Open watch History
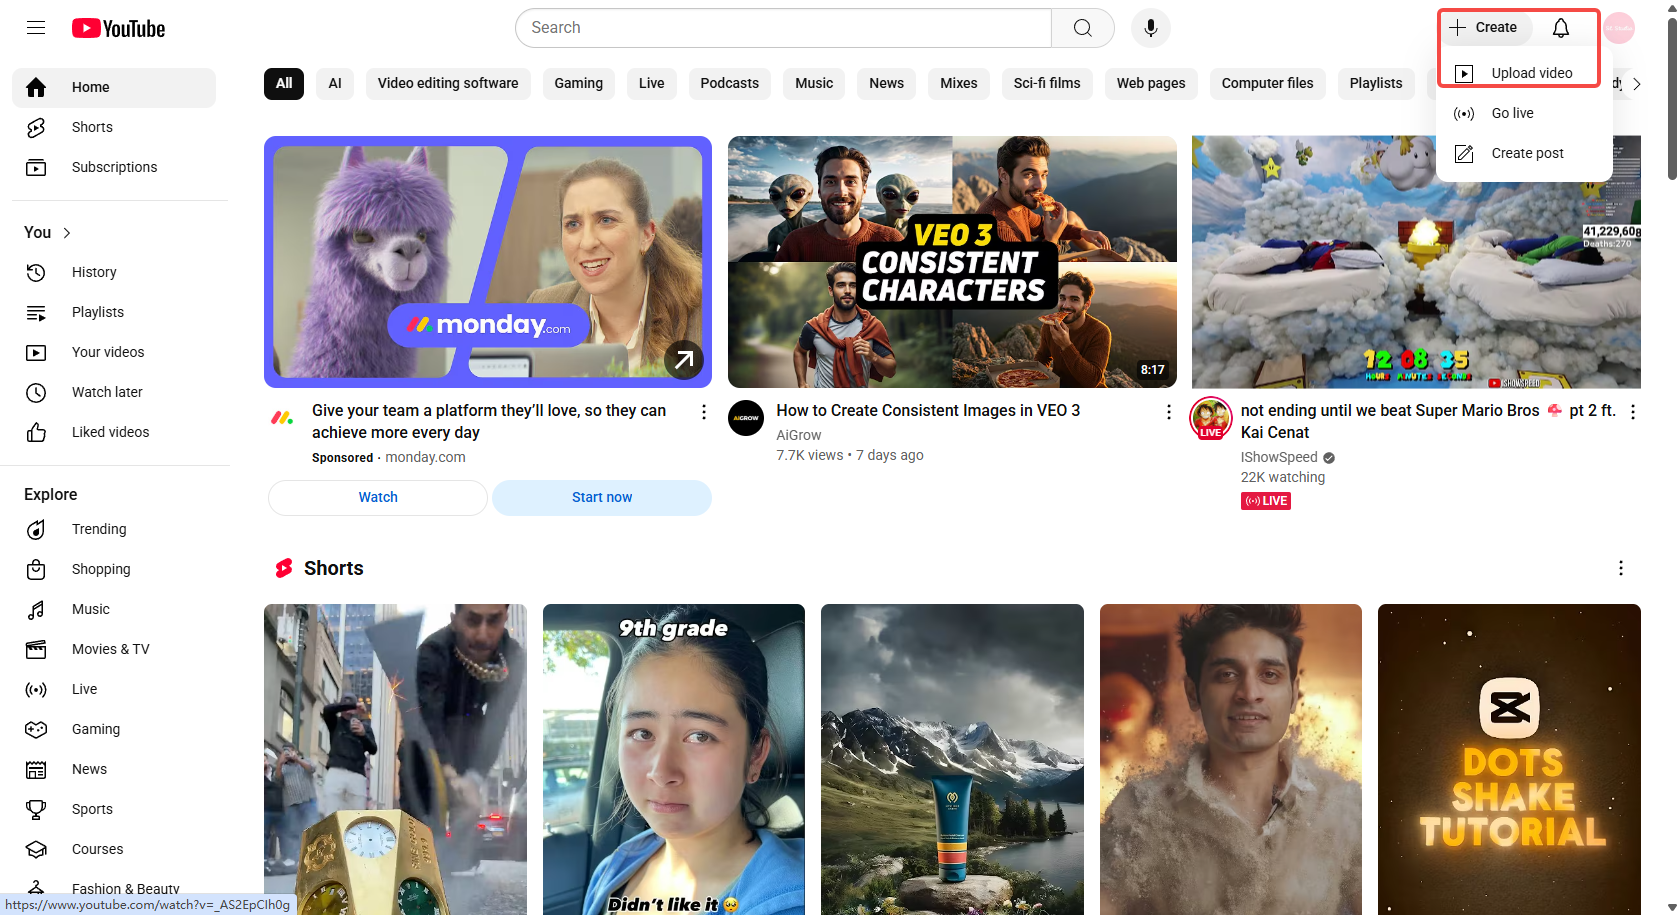1680x915 pixels. [x=114, y=272]
